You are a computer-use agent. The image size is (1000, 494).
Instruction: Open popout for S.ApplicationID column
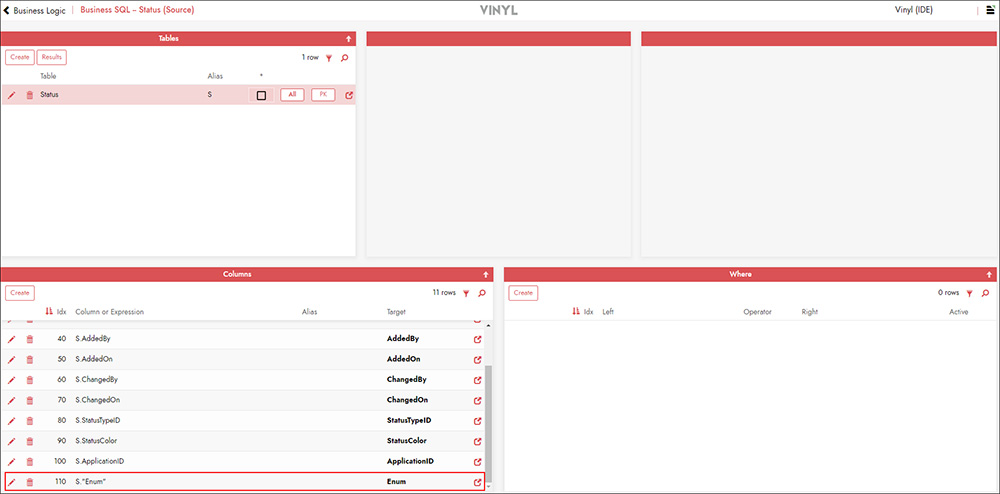coord(477,461)
